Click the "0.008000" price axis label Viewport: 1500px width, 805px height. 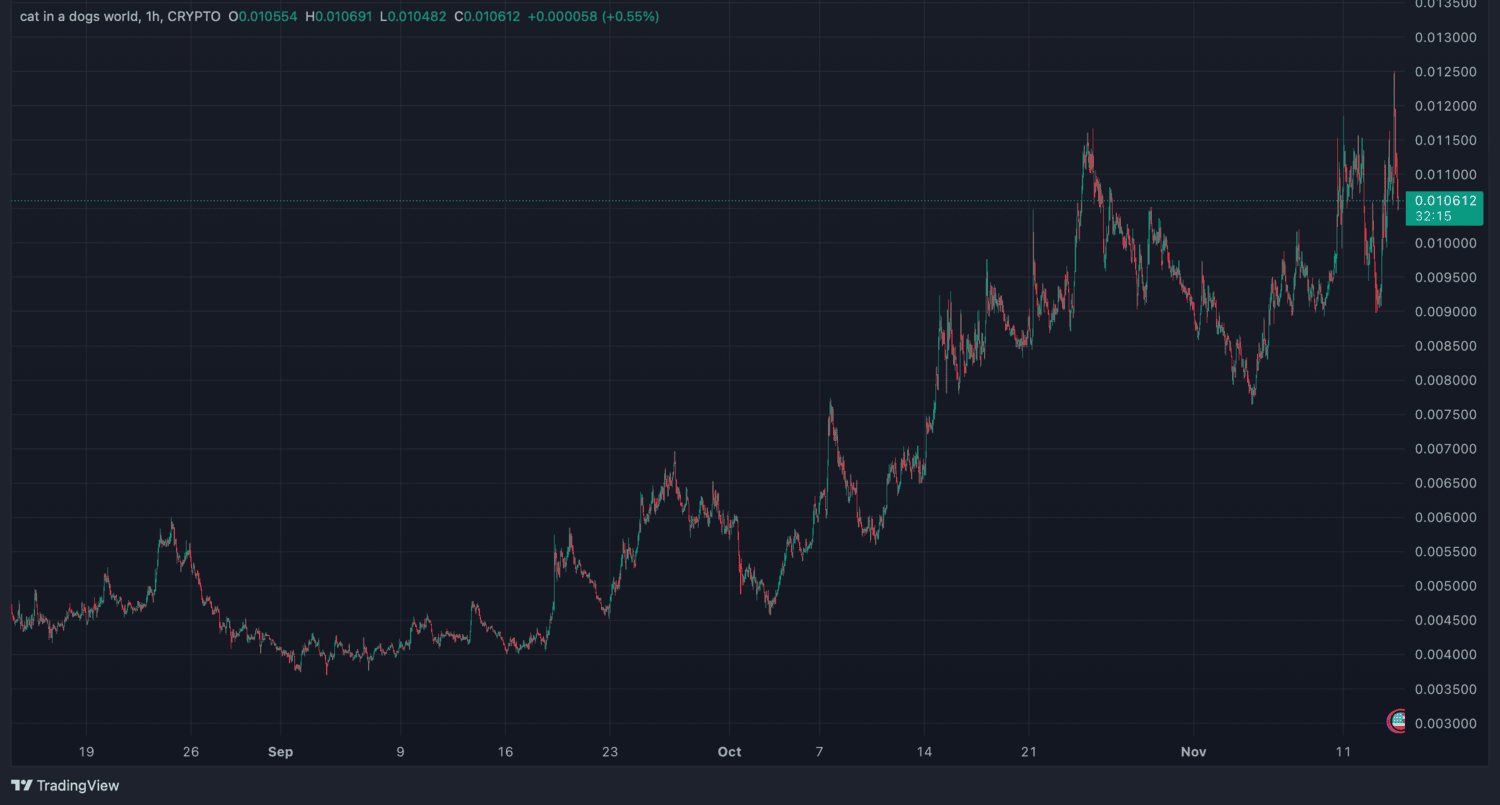[1448, 380]
